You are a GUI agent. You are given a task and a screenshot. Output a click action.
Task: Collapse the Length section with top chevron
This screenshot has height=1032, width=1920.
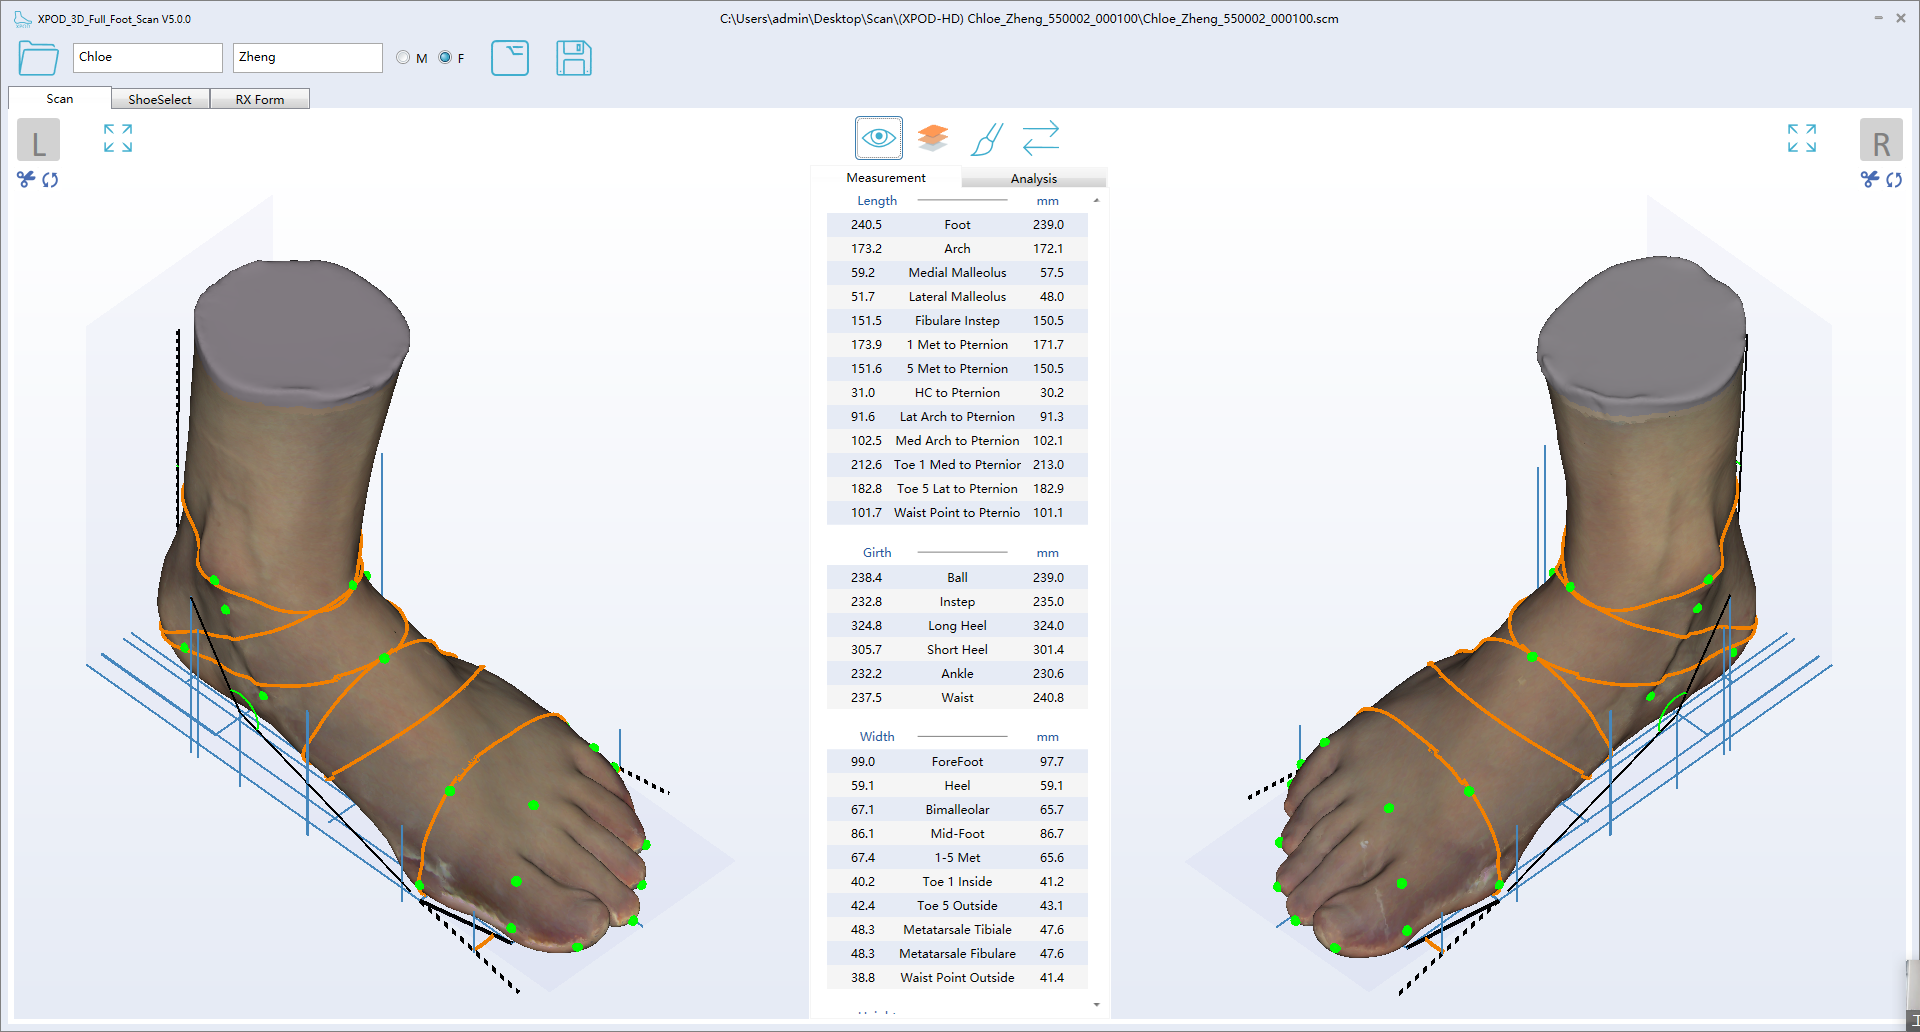click(x=1096, y=199)
